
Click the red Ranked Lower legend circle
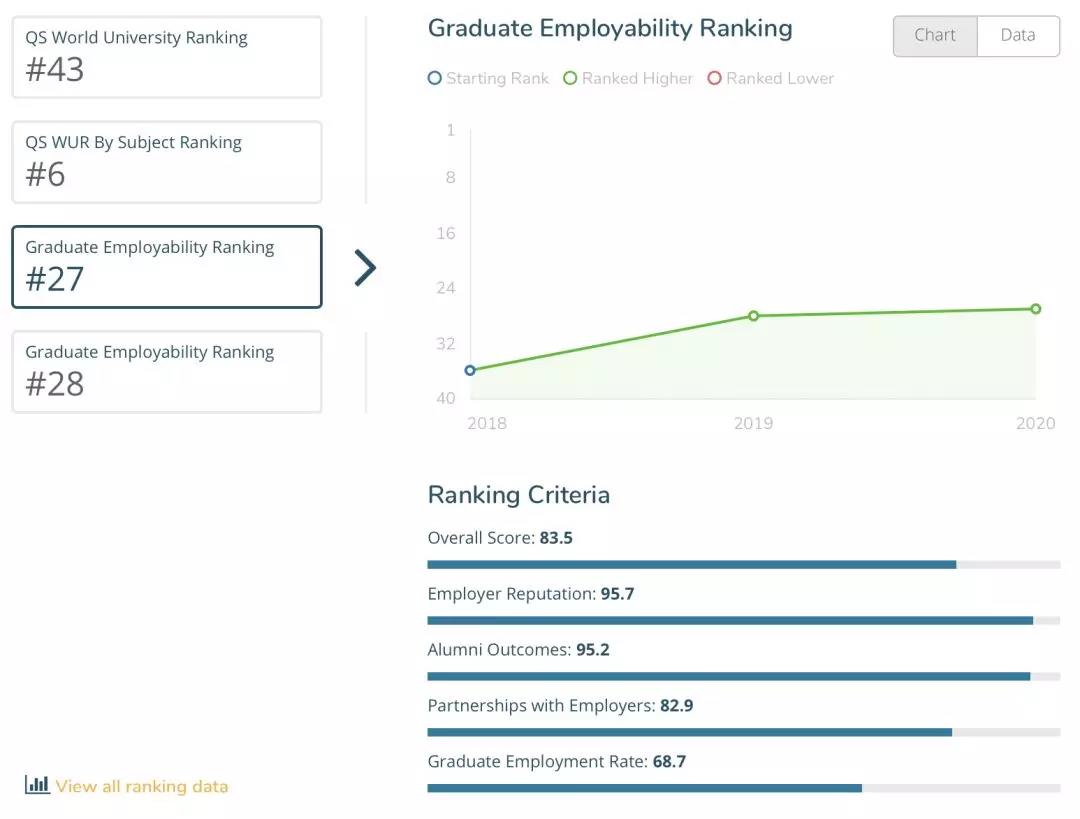point(714,78)
